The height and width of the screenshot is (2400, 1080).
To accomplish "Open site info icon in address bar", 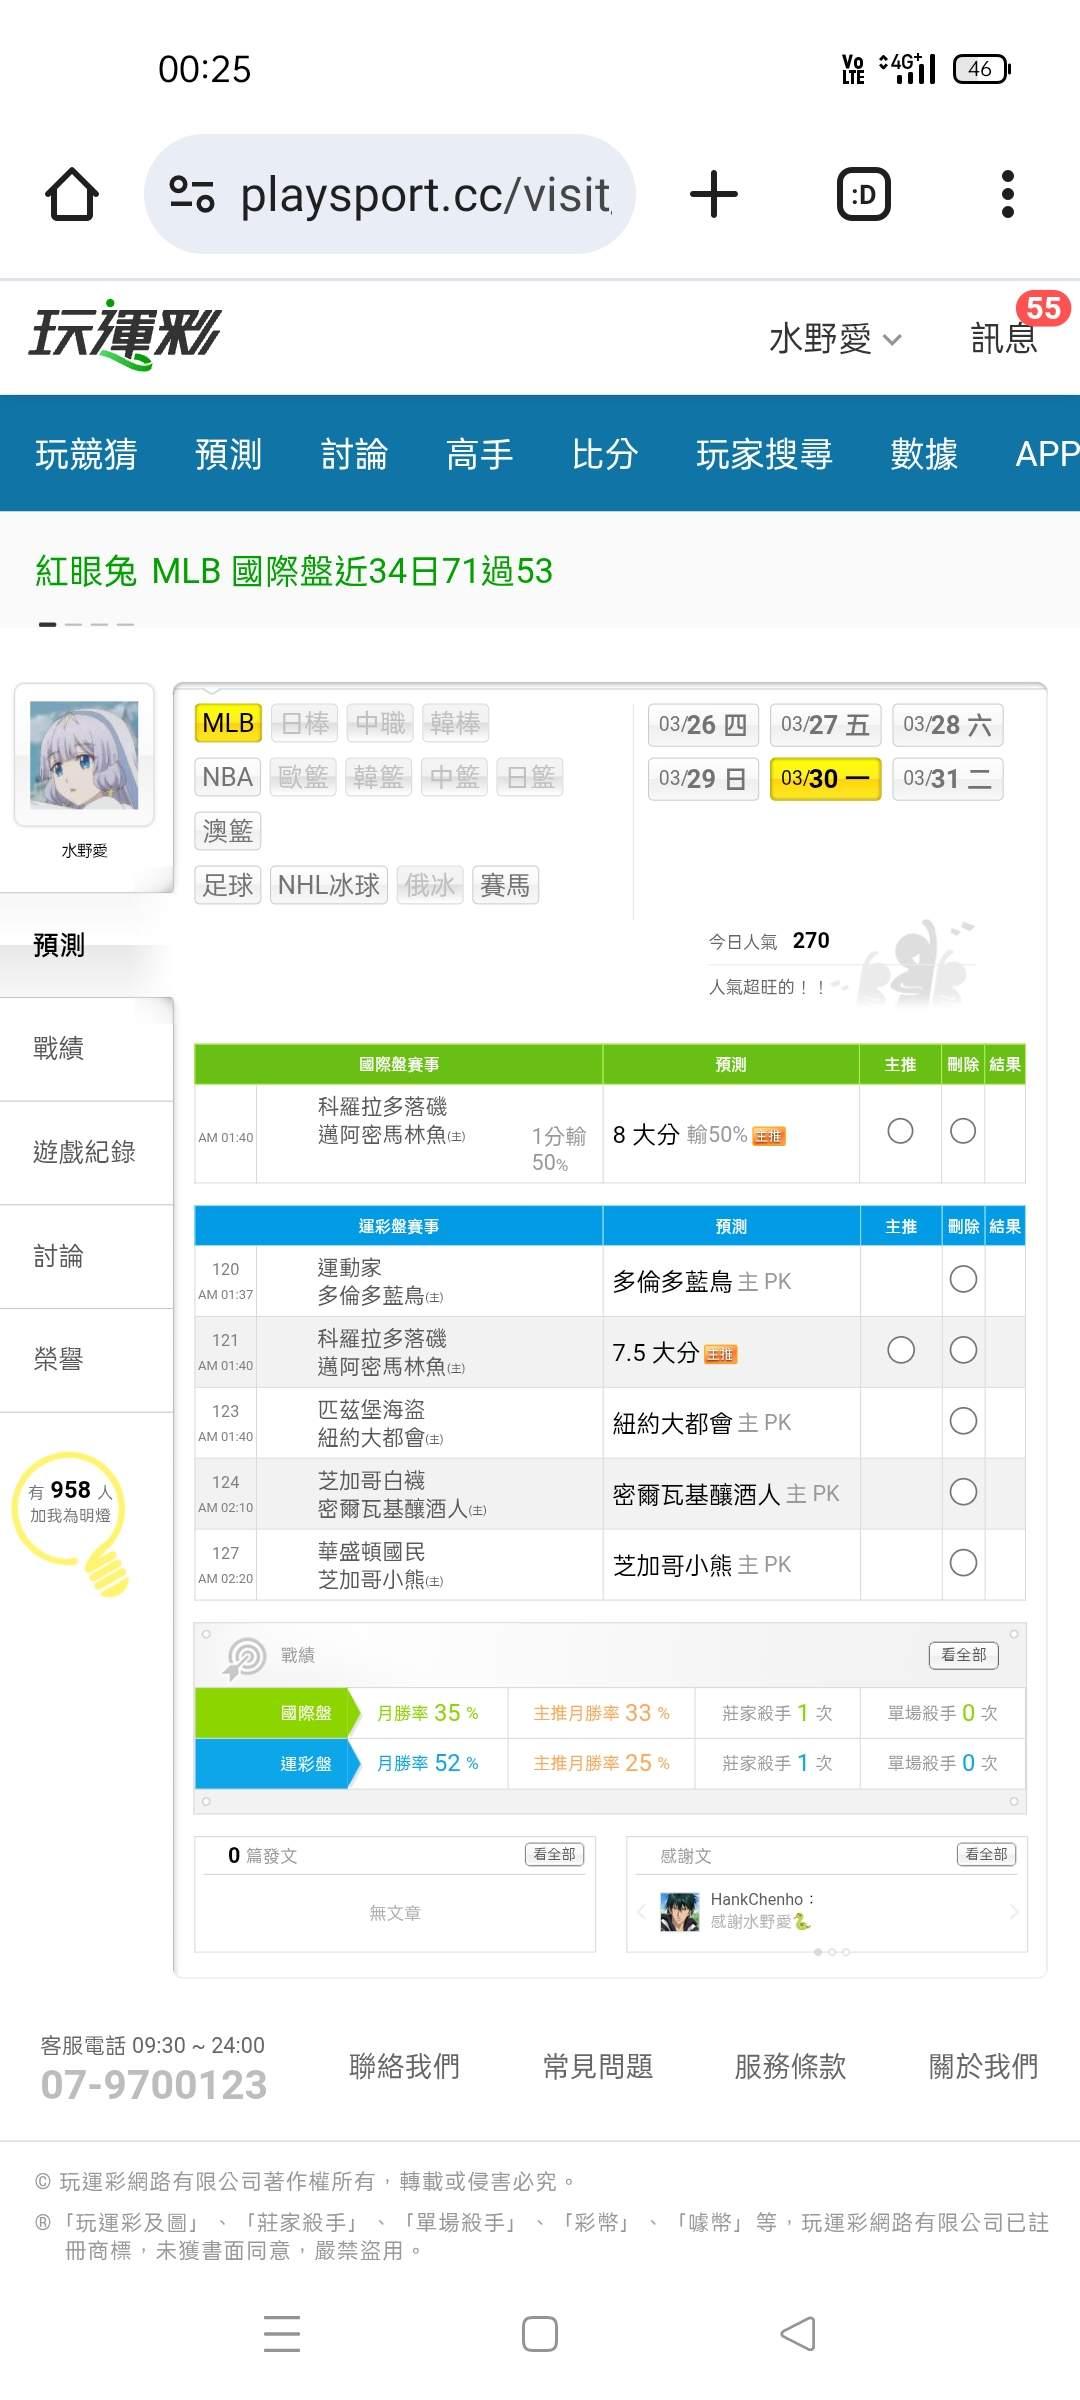I will 192,194.
